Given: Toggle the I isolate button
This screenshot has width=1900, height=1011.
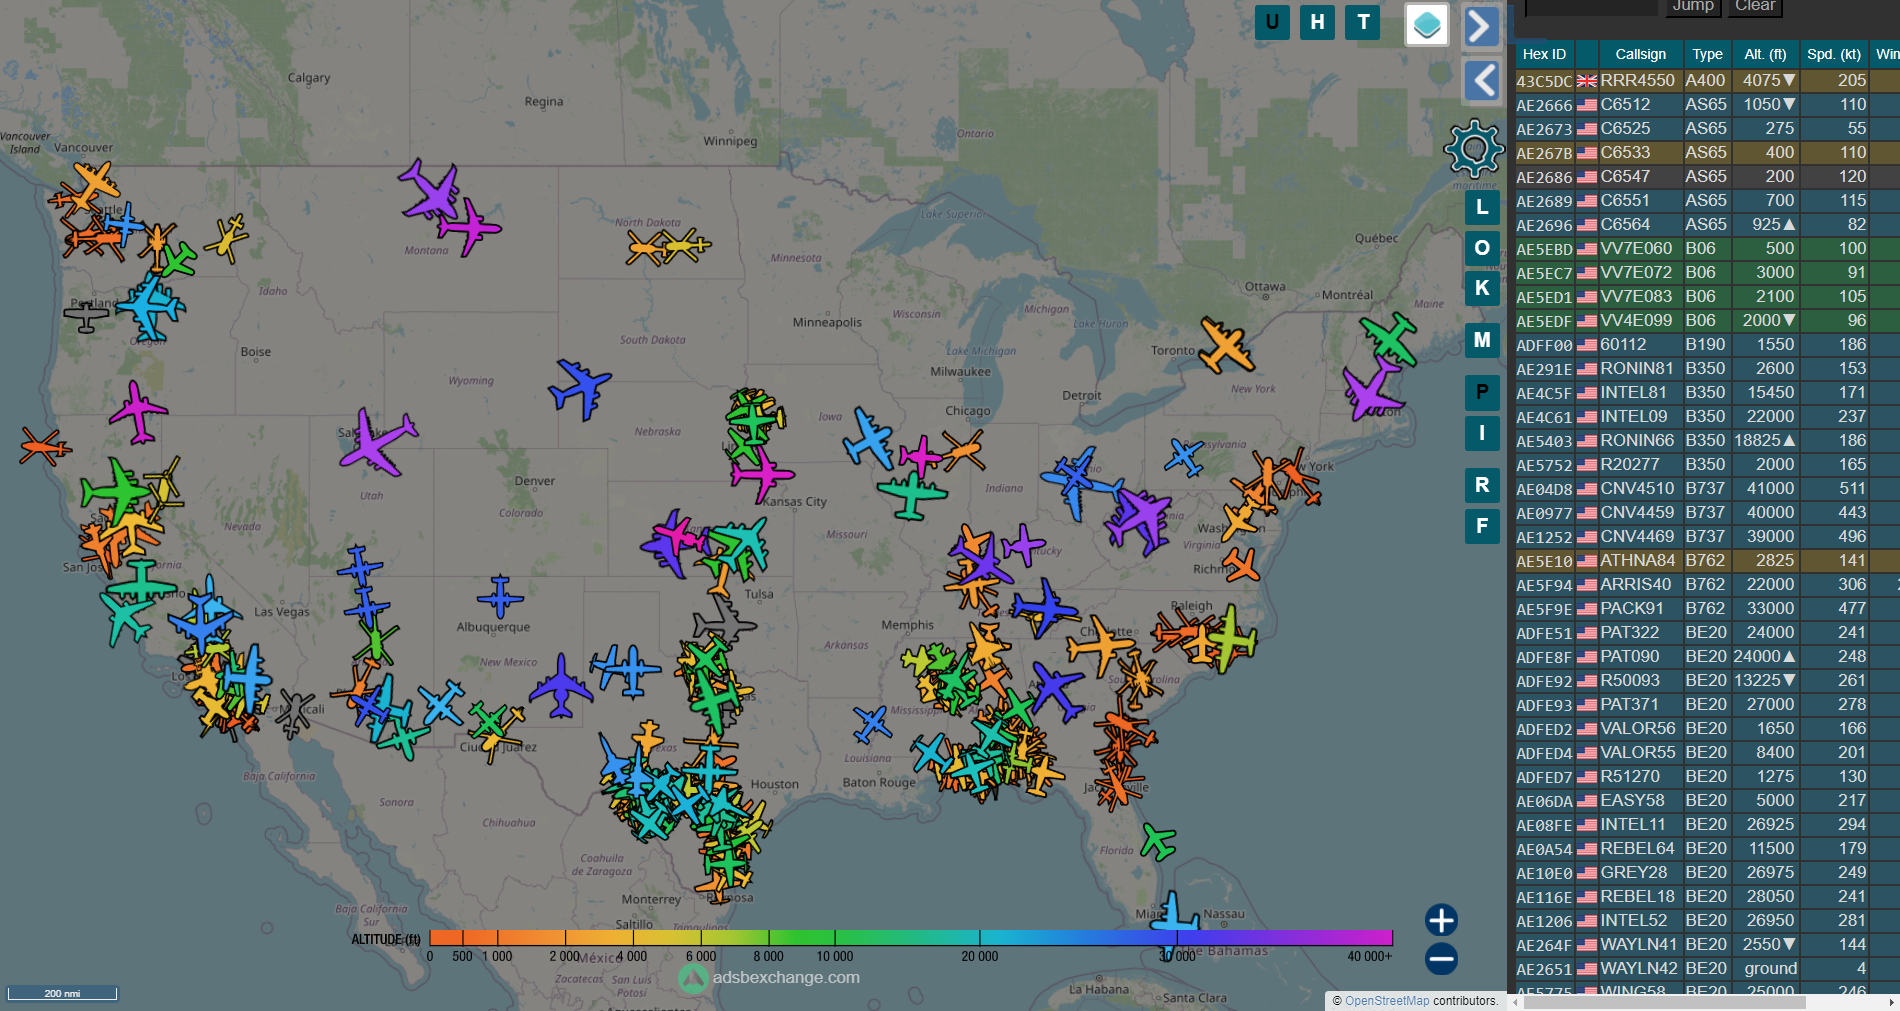Looking at the screenshot, I should [1482, 433].
